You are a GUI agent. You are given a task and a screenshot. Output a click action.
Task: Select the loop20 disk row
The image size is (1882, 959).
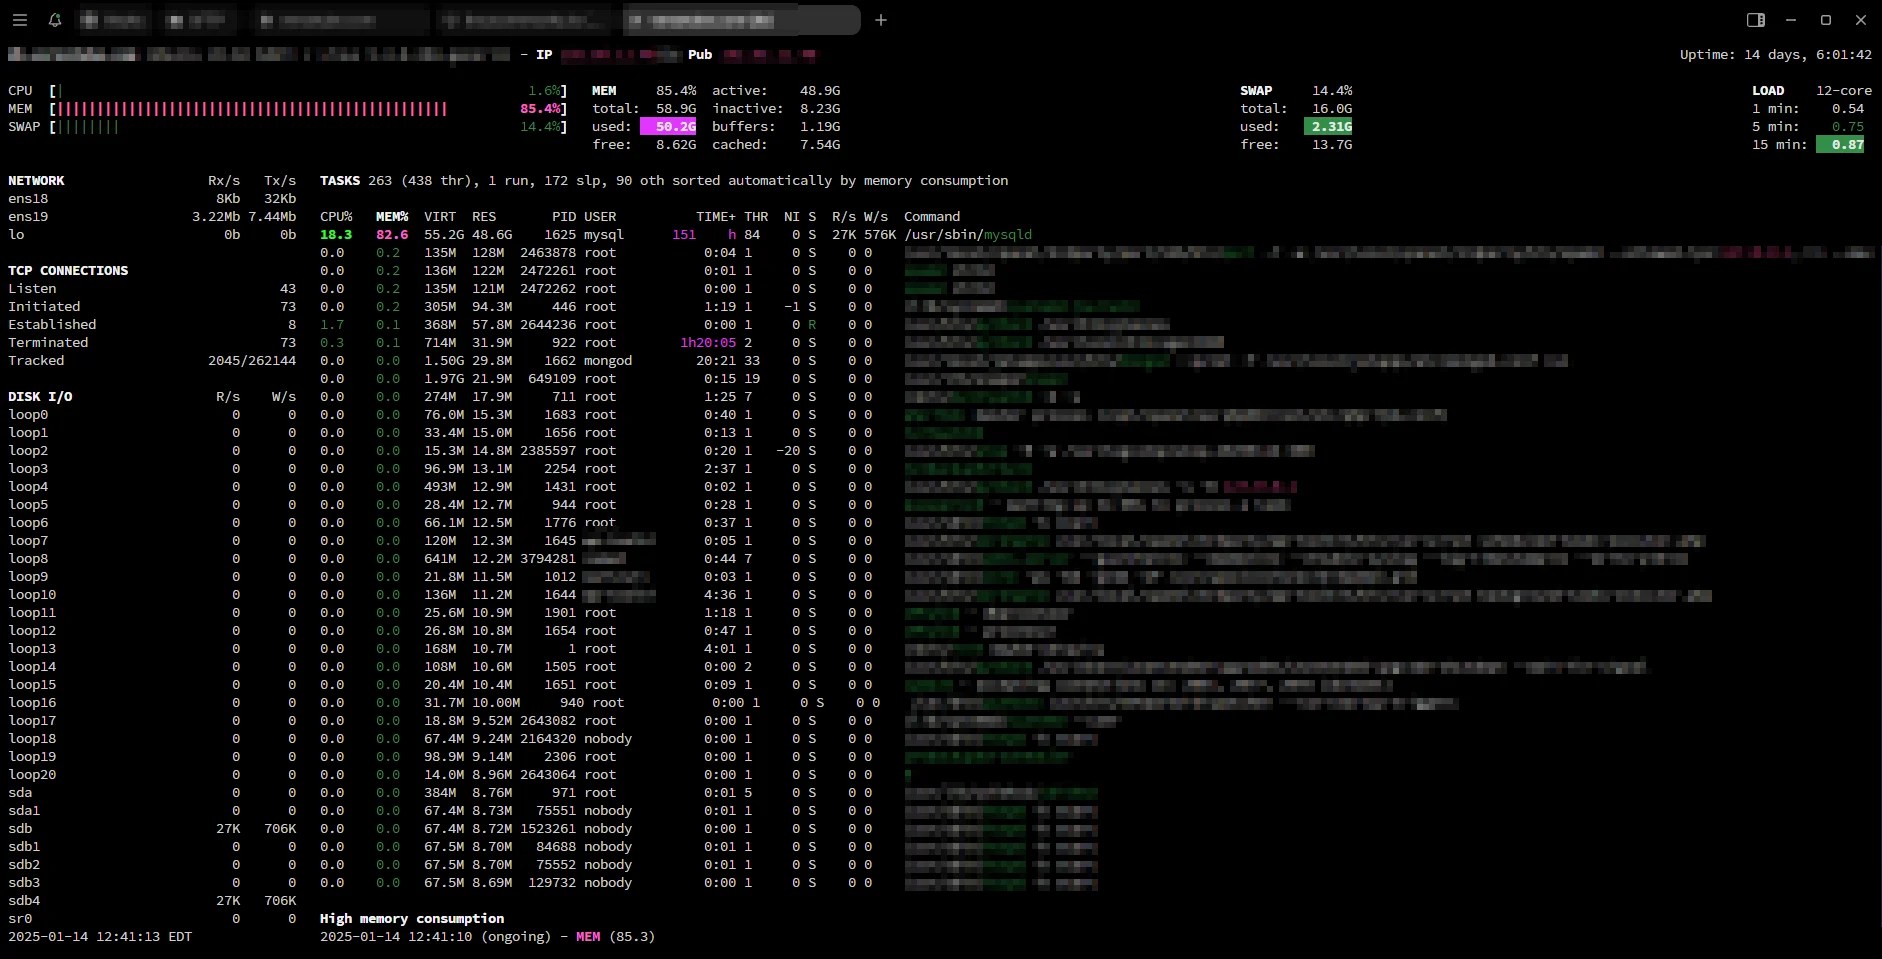152,775
